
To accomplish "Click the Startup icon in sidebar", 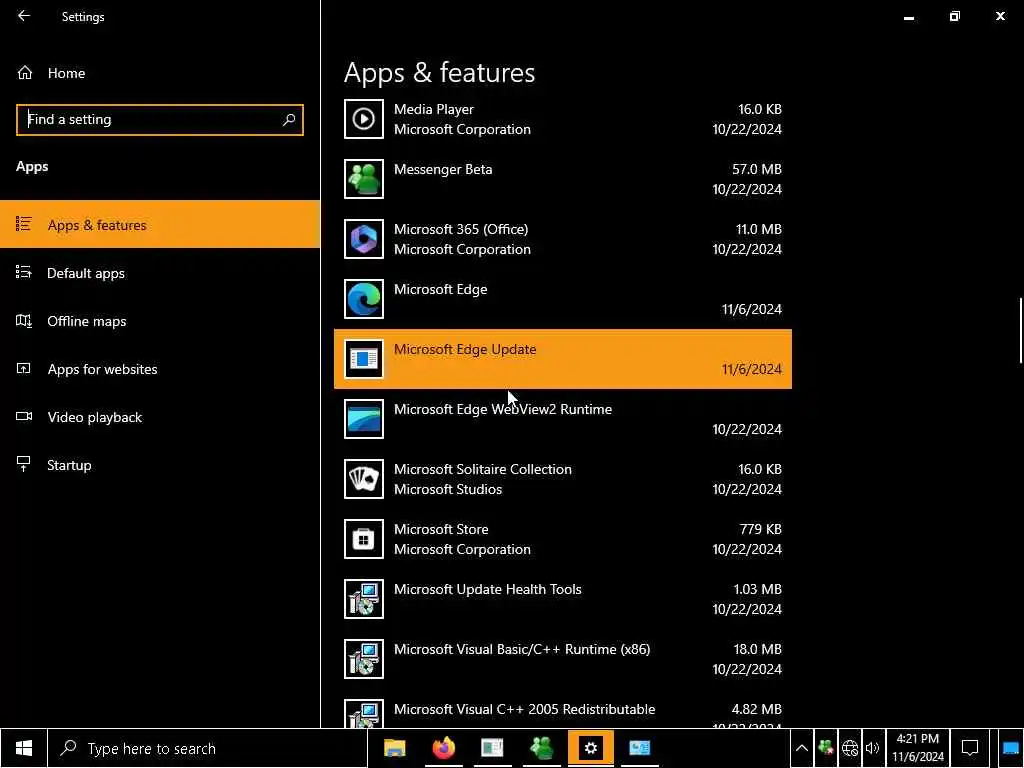I will pyautogui.click(x=24, y=464).
